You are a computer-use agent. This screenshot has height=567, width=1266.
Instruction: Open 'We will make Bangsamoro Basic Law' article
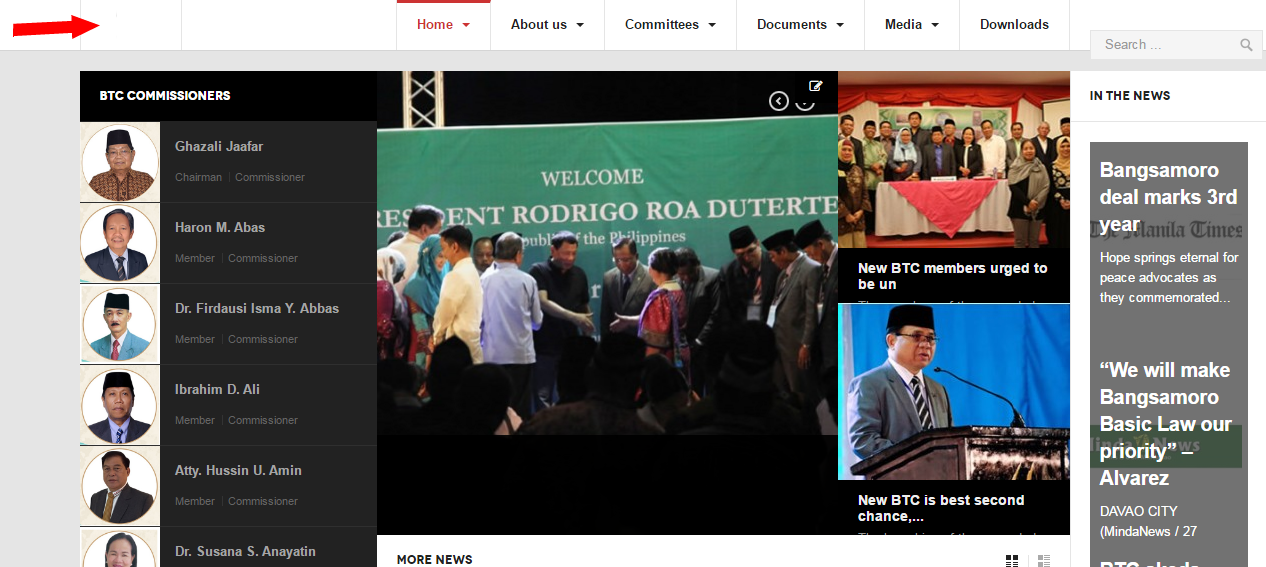click(1166, 424)
